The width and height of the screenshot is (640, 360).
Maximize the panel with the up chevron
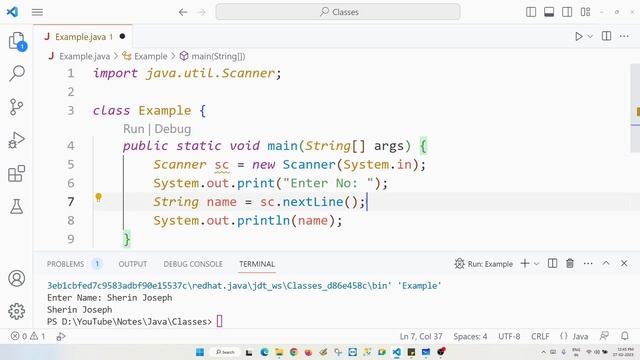point(606,264)
